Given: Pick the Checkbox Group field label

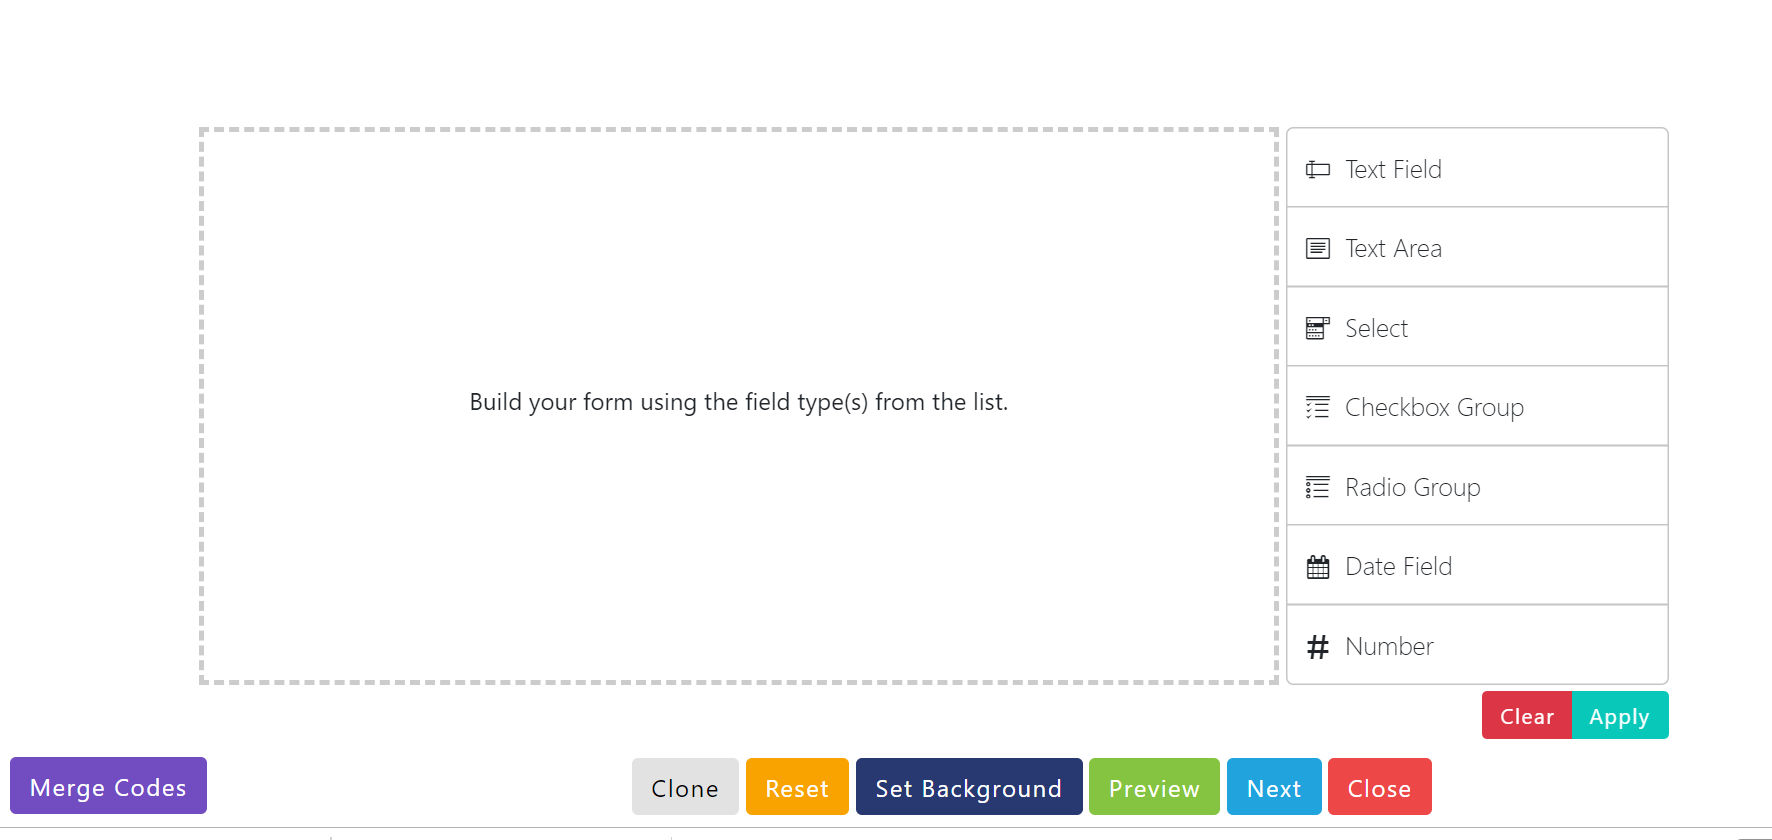Looking at the screenshot, I should click(1434, 407).
